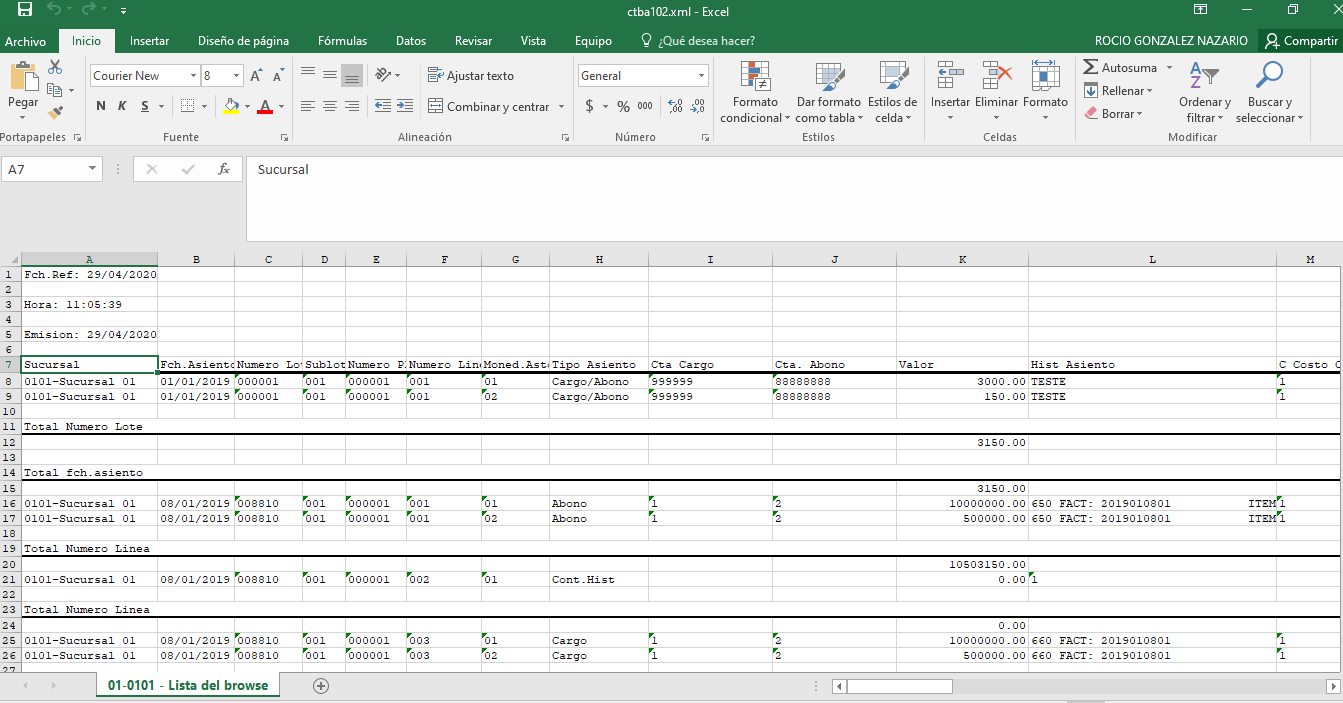Click the Eliminar cells icon
Screen dimensions: 1343x703
[x=997, y=76]
